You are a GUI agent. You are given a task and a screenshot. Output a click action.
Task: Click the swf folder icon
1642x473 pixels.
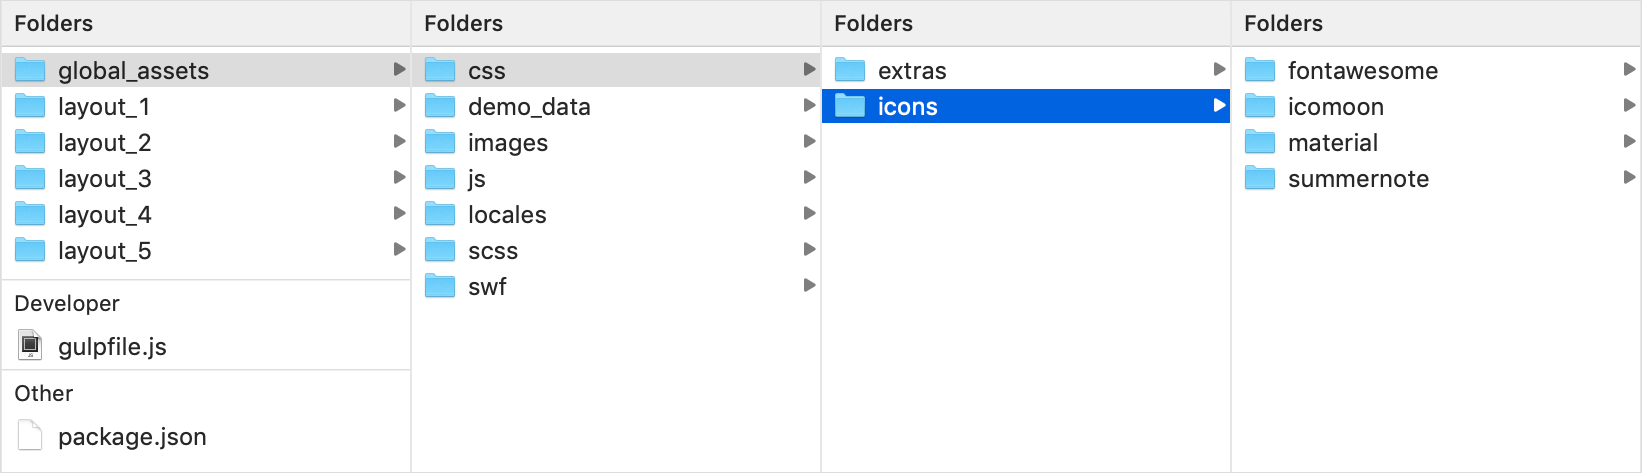click(x=440, y=286)
